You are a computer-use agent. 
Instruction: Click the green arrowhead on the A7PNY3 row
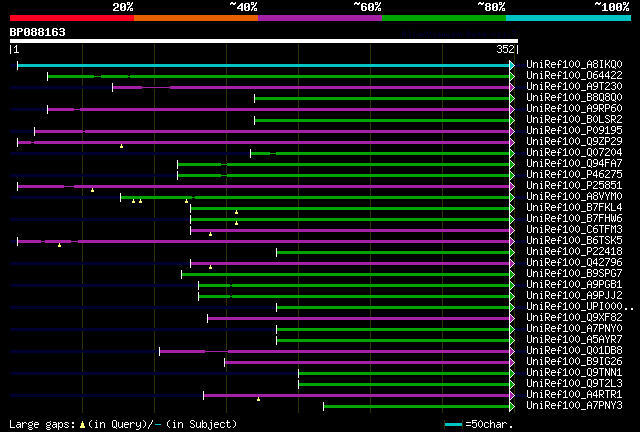click(x=512, y=407)
